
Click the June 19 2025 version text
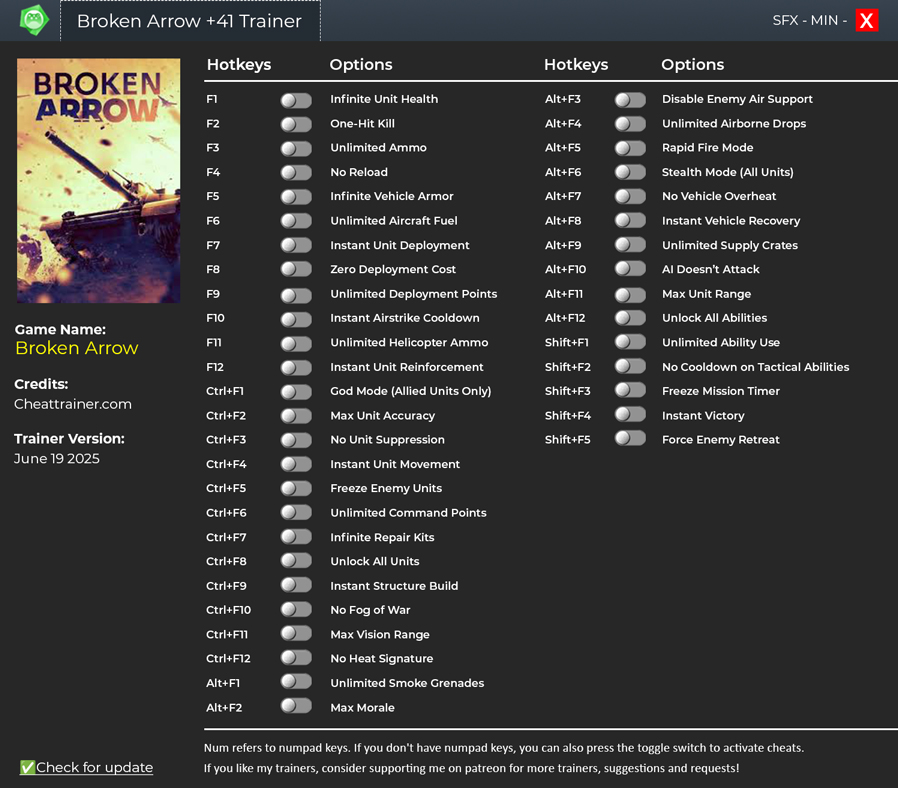57,459
